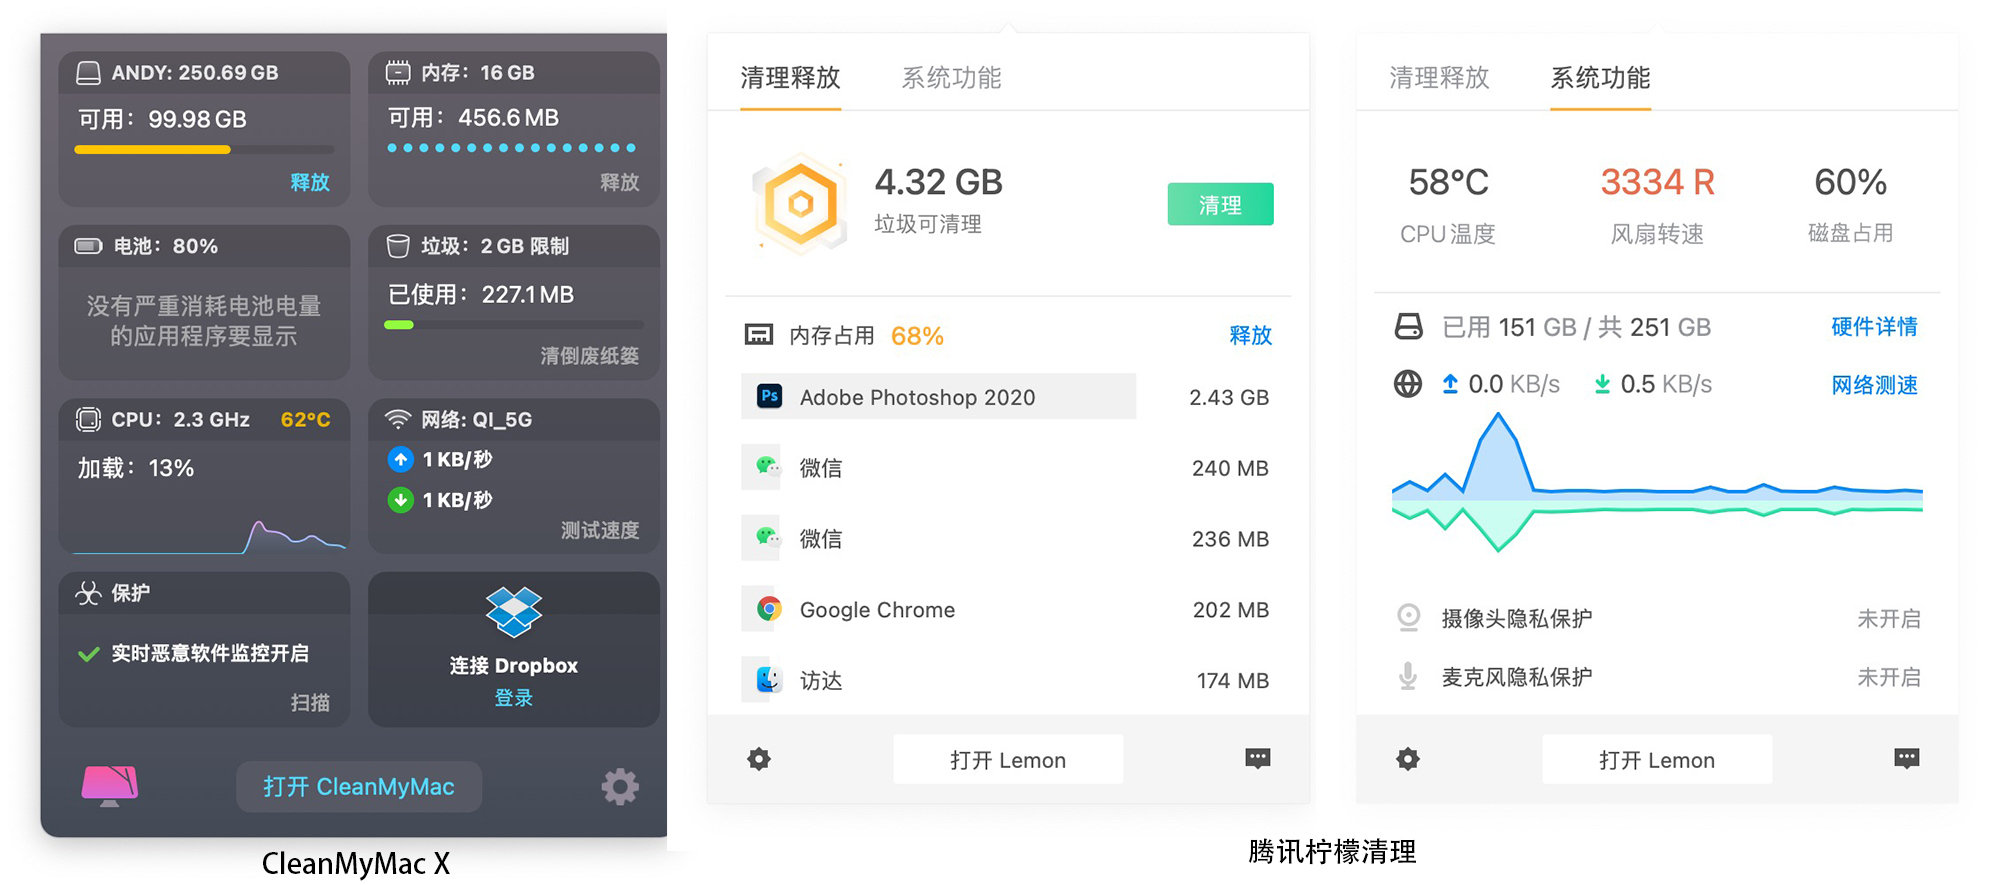The width and height of the screenshot is (2000, 885).
Task: Click the yellow disk usage progress bar
Action: coord(204,150)
